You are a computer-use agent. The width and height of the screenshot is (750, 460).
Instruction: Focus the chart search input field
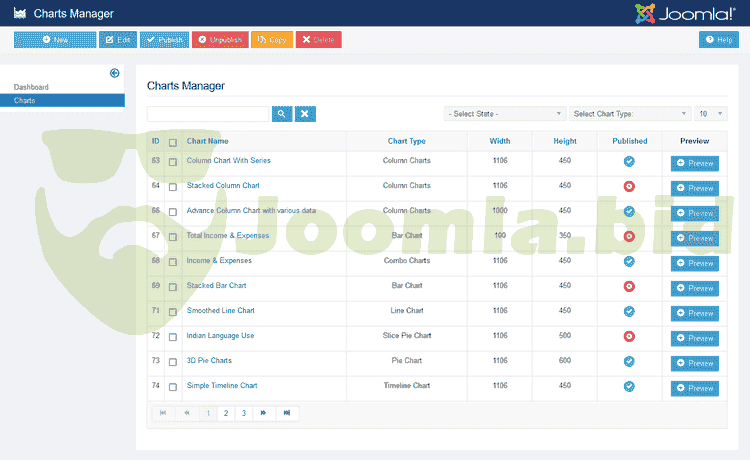[208, 114]
